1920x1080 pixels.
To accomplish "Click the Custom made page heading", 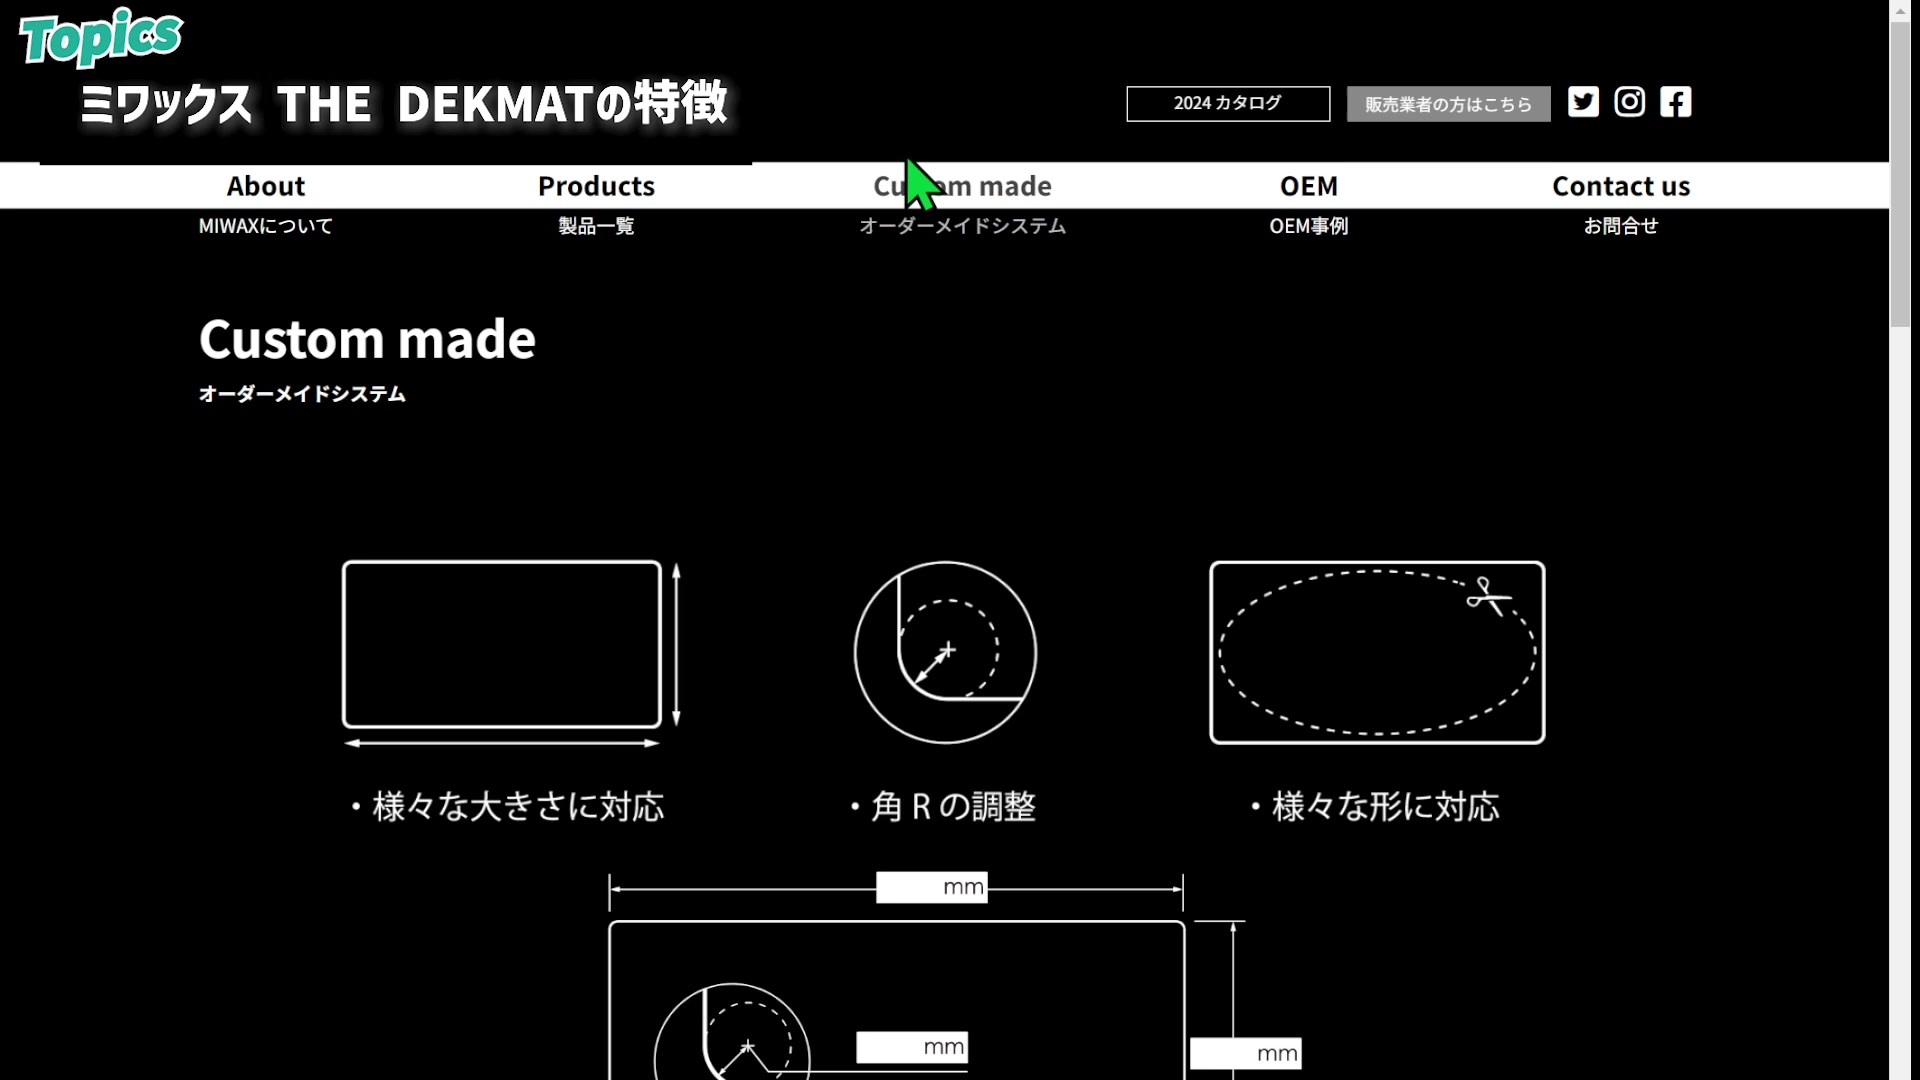I will [367, 339].
